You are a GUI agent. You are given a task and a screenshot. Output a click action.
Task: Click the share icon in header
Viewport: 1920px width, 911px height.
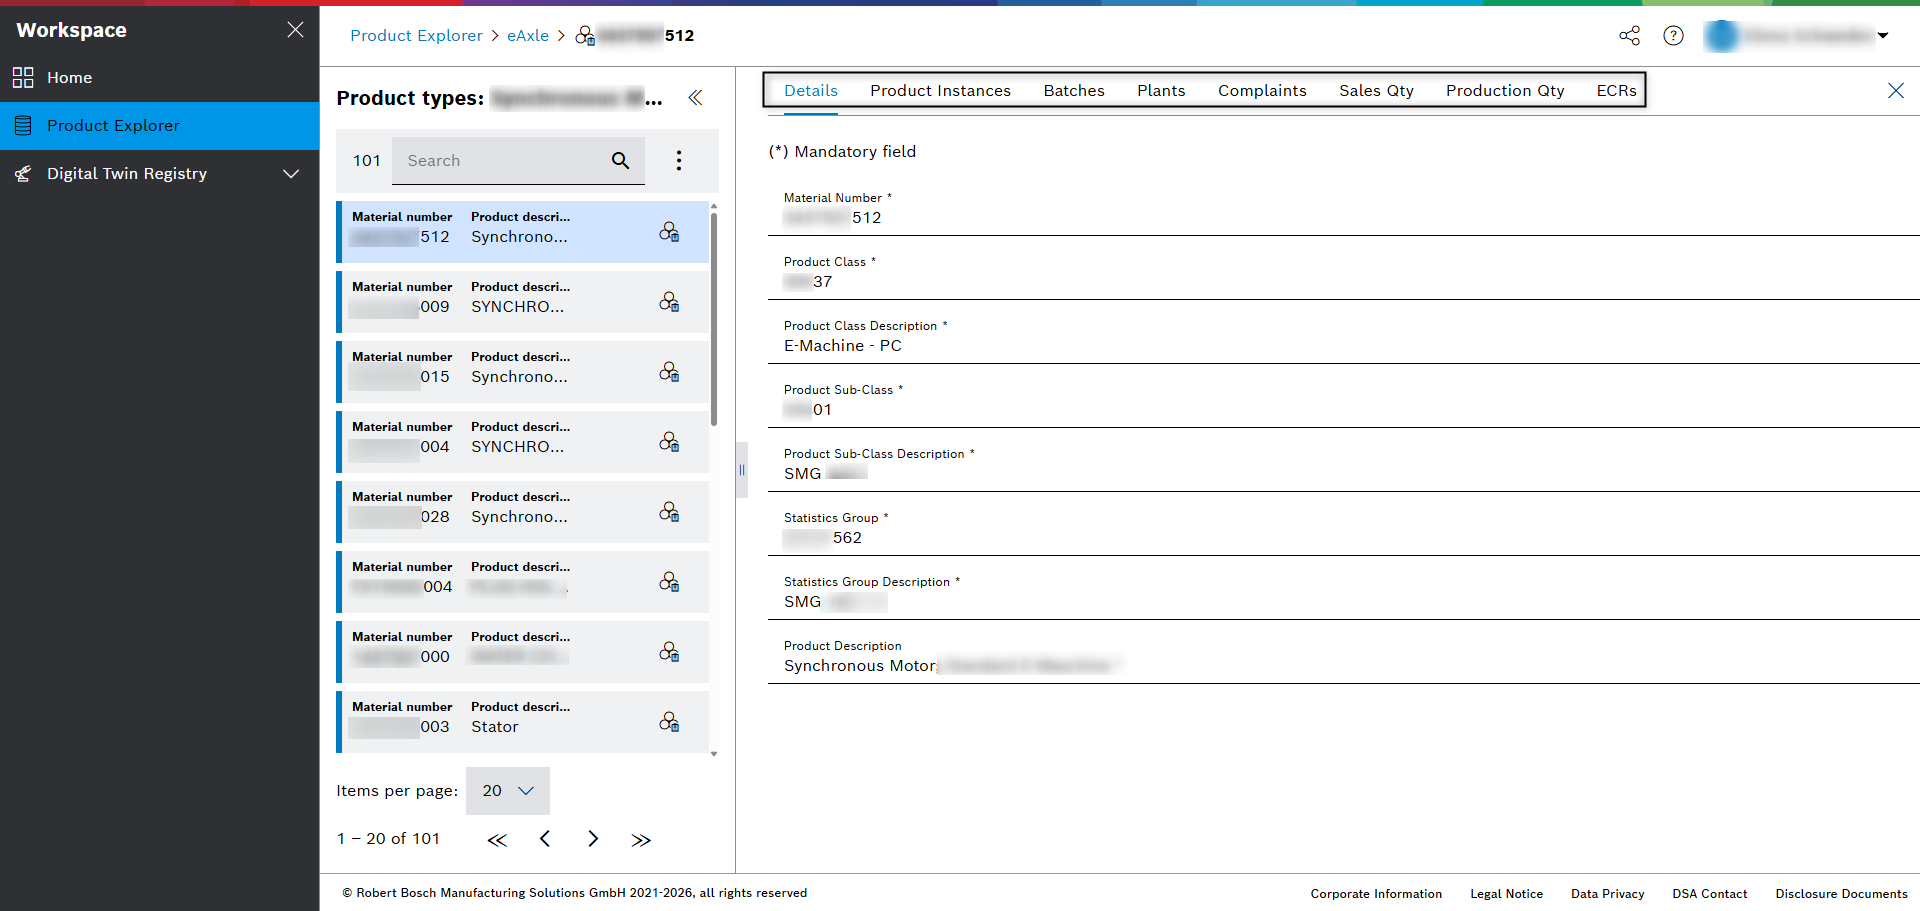[1629, 36]
